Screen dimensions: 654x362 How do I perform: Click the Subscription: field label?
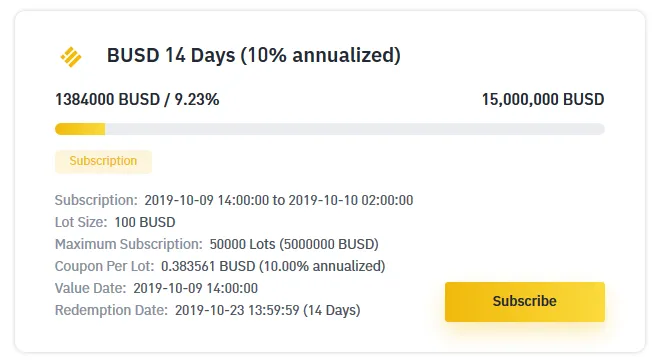[96, 200]
